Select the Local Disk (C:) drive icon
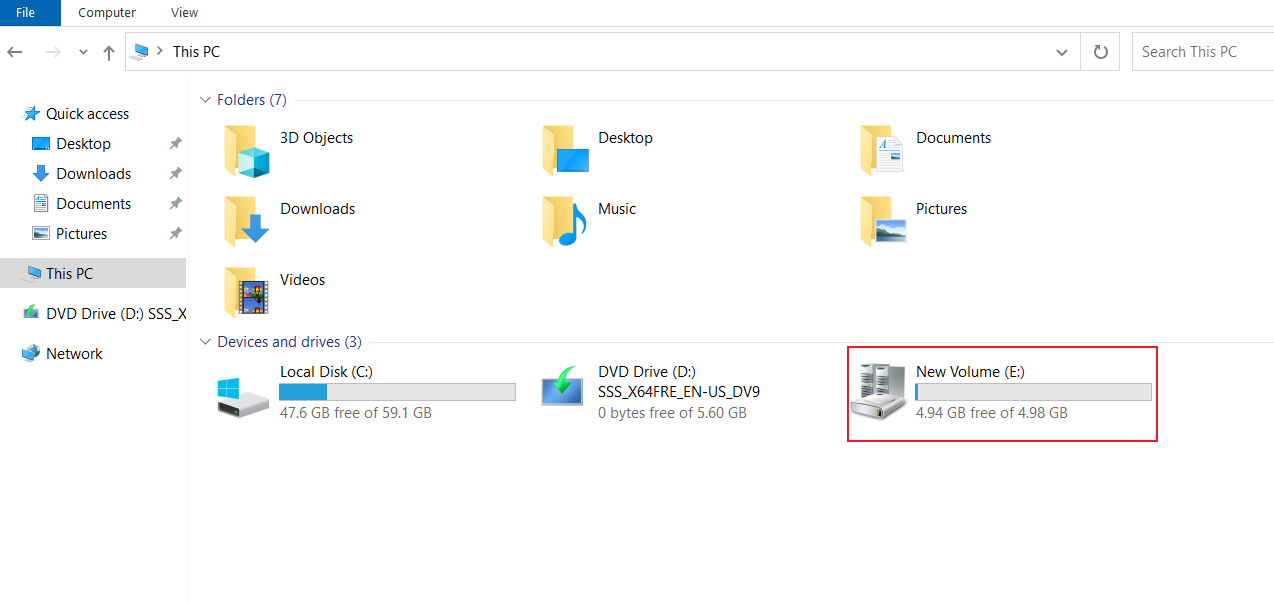 [x=243, y=396]
